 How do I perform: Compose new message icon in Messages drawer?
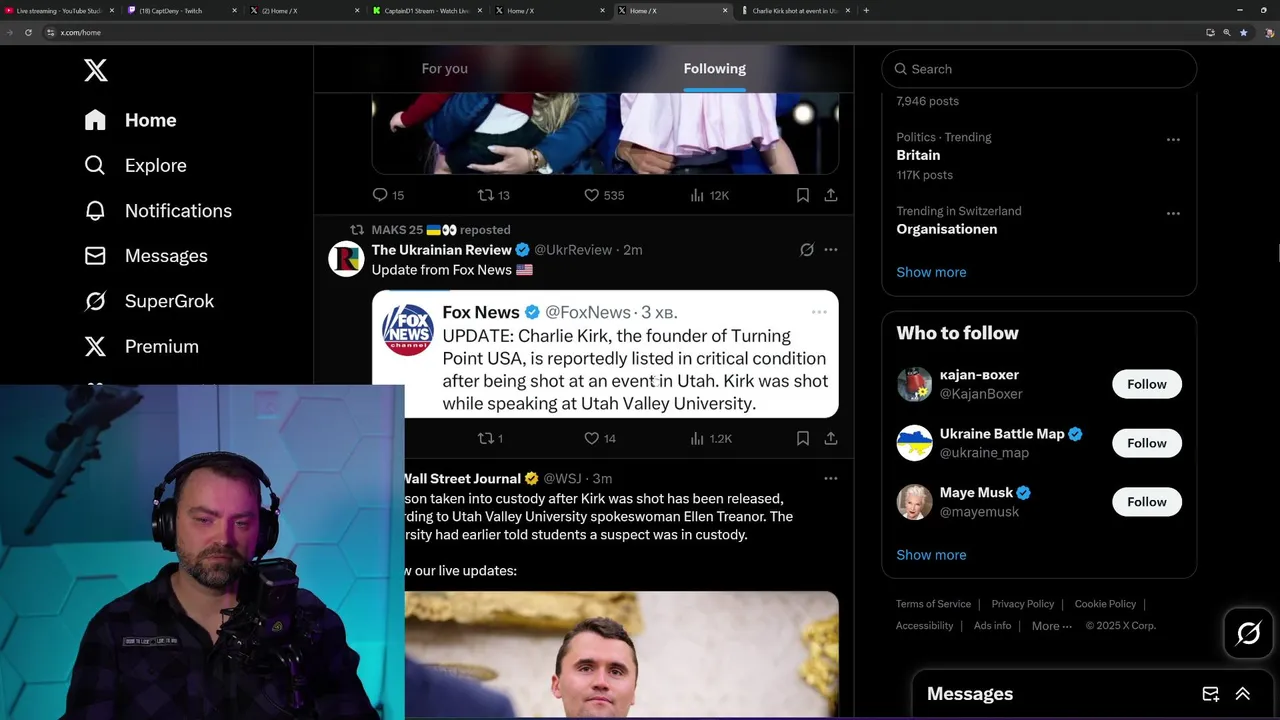pyautogui.click(x=1210, y=694)
